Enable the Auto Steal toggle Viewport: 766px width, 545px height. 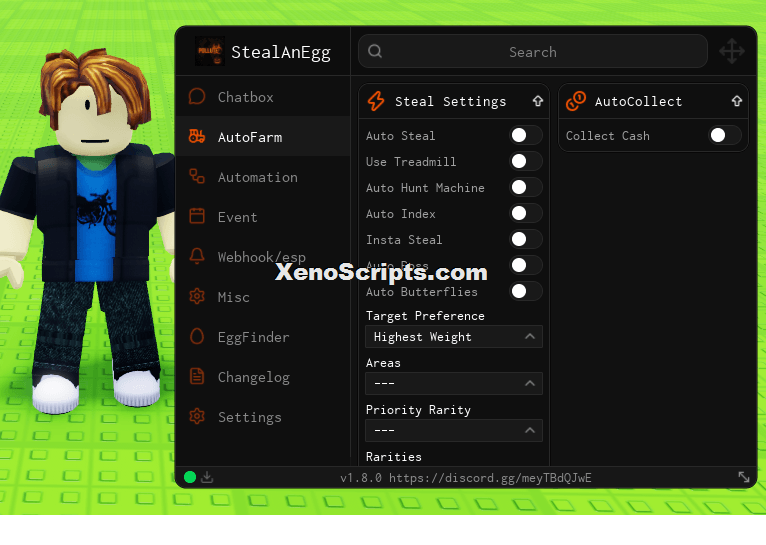click(x=526, y=135)
